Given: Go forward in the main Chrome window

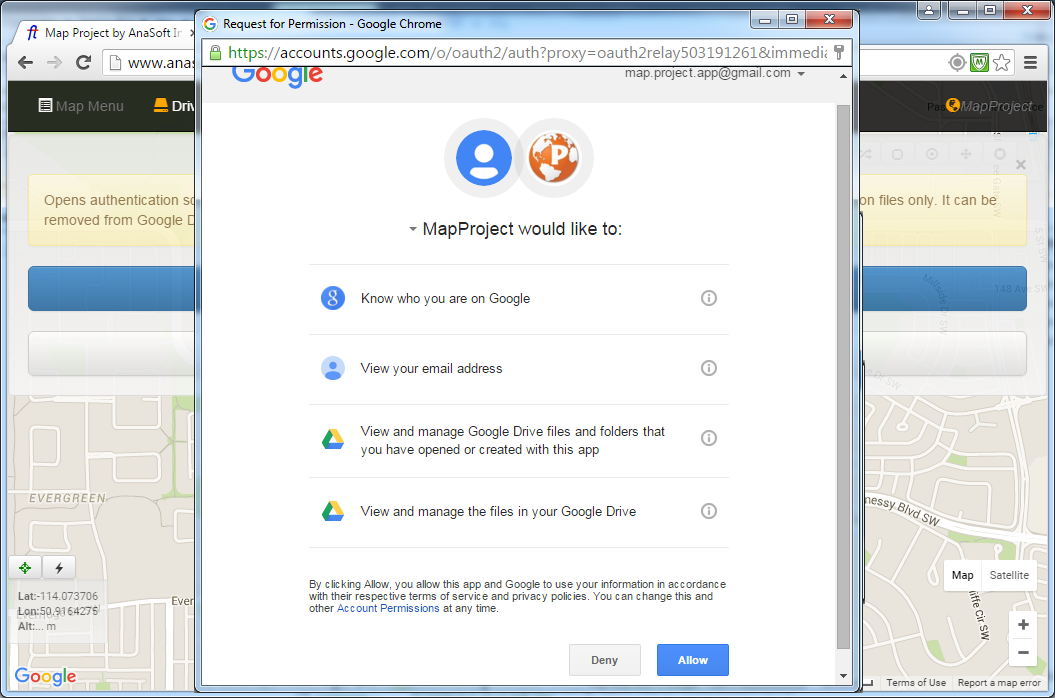Looking at the screenshot, I should pyautogui.click(x=54, y=63).
